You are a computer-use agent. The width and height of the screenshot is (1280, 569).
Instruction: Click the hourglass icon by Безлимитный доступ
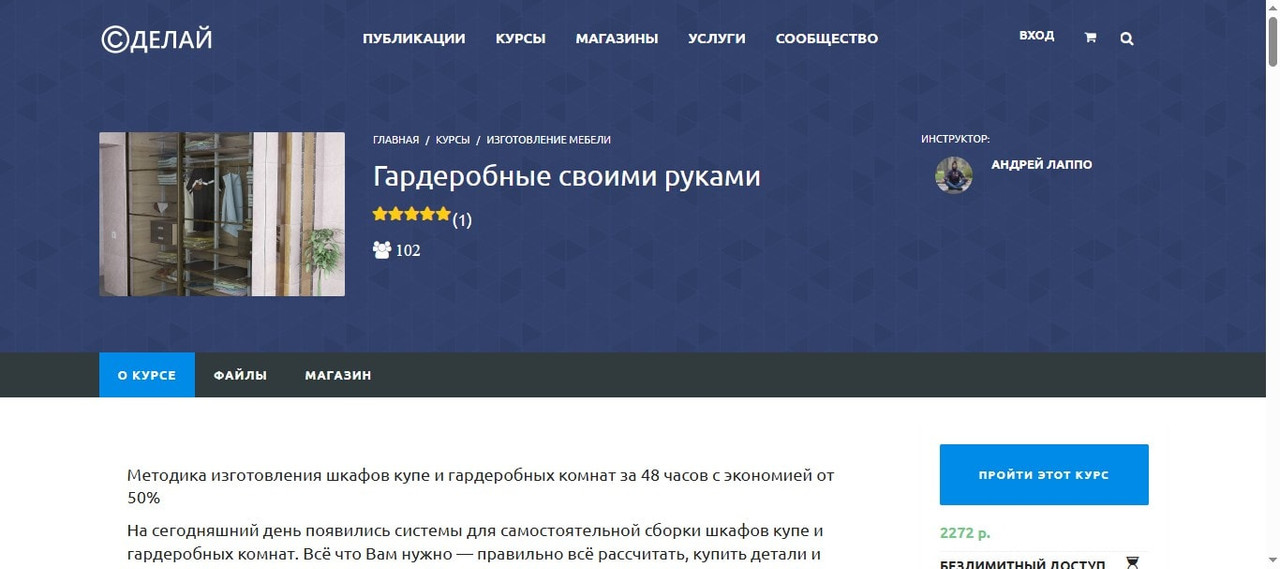pos(1132,563)
